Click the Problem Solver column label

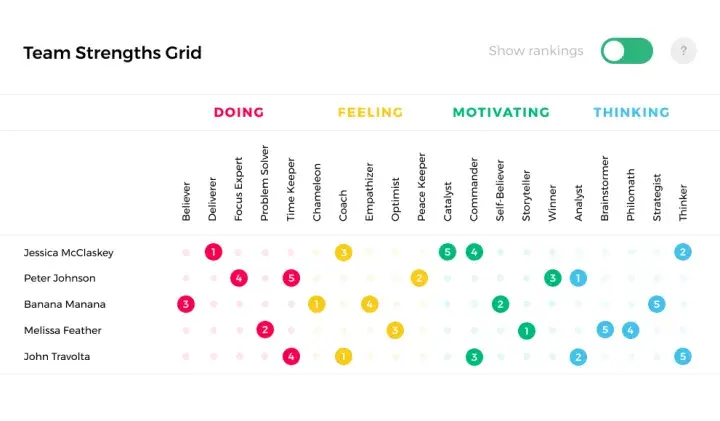tap(264, 183)
